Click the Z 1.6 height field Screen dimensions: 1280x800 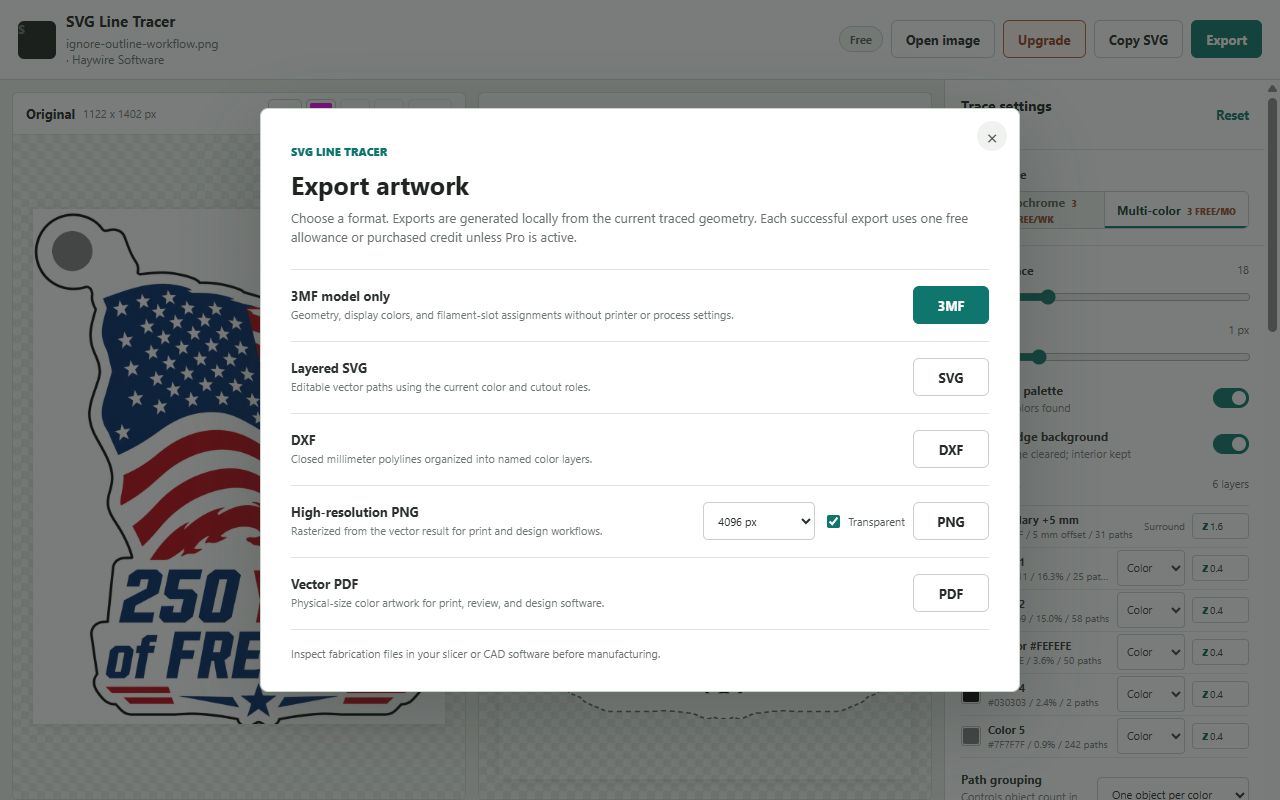[x=1220, y=526]
